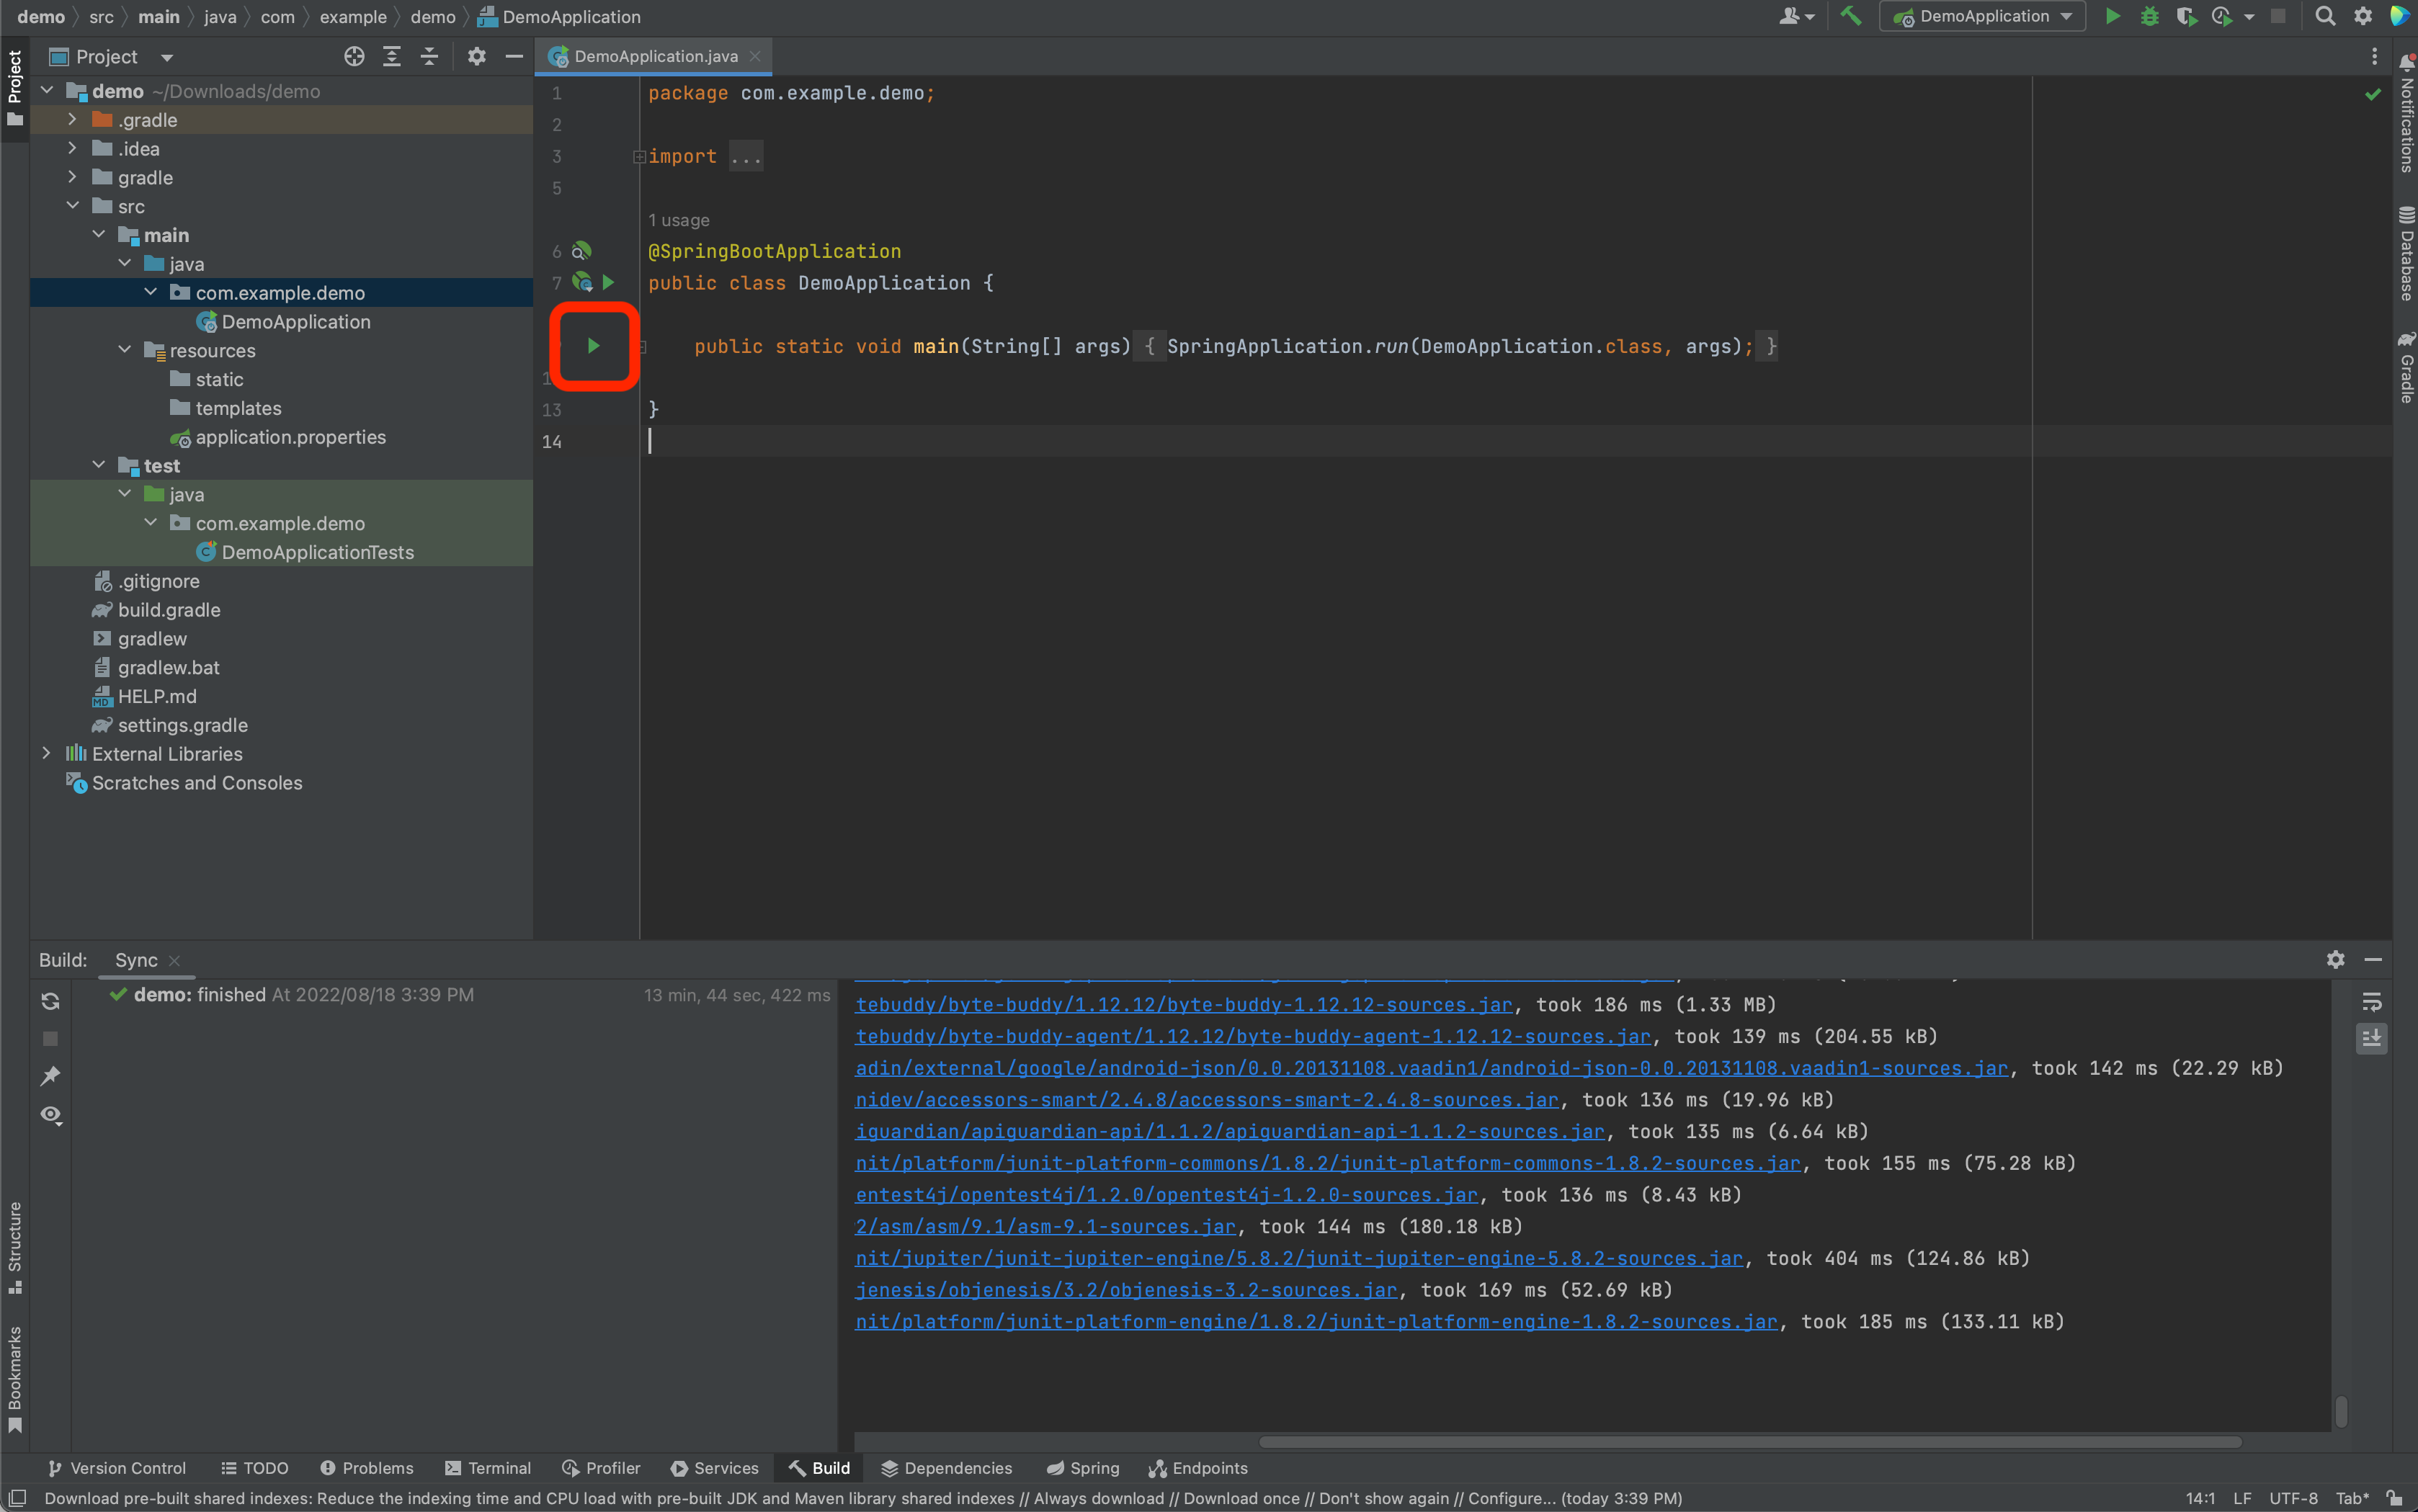
Task: Toggle the eye view options in Build panel
Action: 50,1114
